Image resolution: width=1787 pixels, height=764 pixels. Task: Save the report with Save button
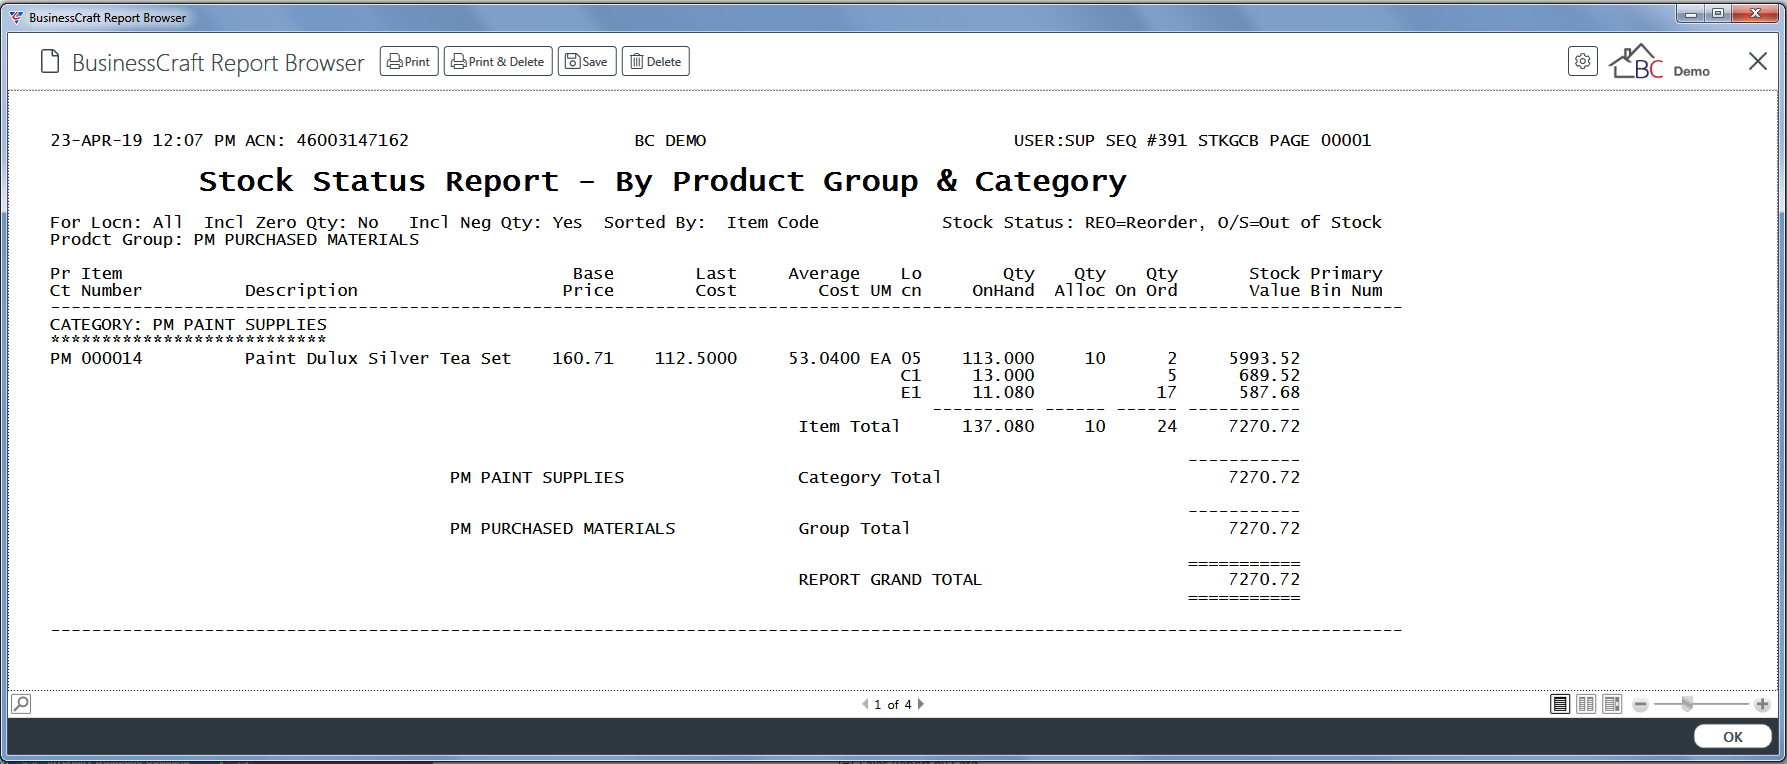587,61
